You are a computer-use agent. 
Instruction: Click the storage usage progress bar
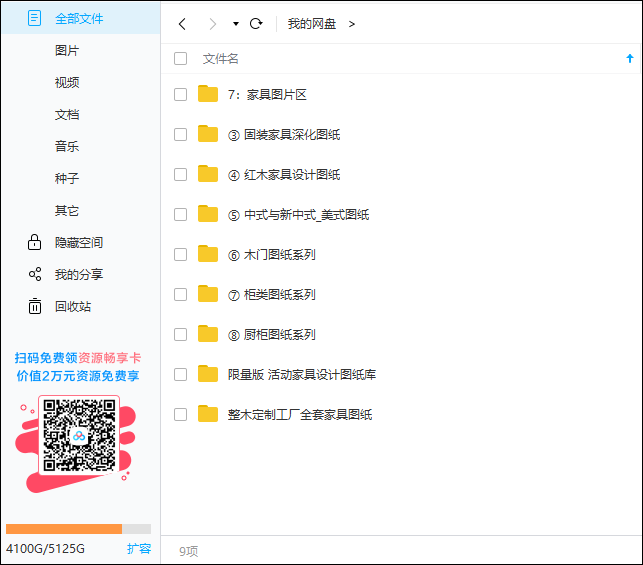pos(78,529)
